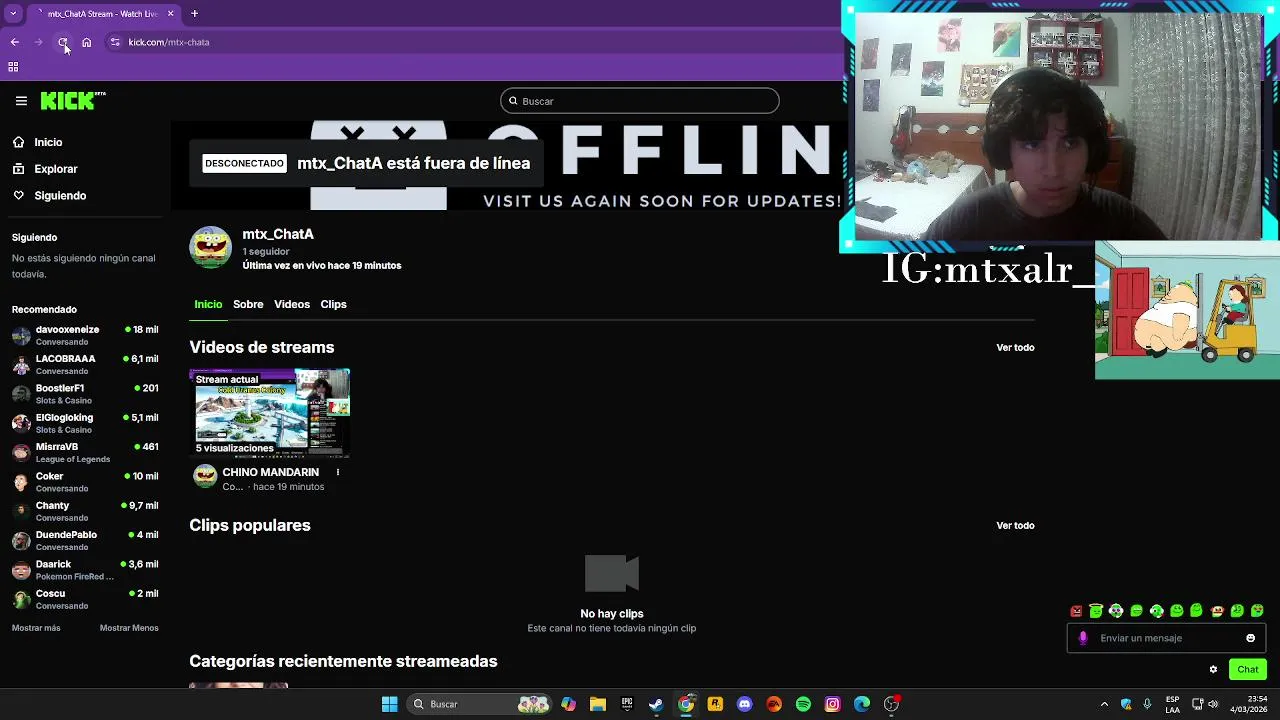This screenshot has width=1280, height=720.
Task: Click the browser back arrow
Action: [15, 42]
